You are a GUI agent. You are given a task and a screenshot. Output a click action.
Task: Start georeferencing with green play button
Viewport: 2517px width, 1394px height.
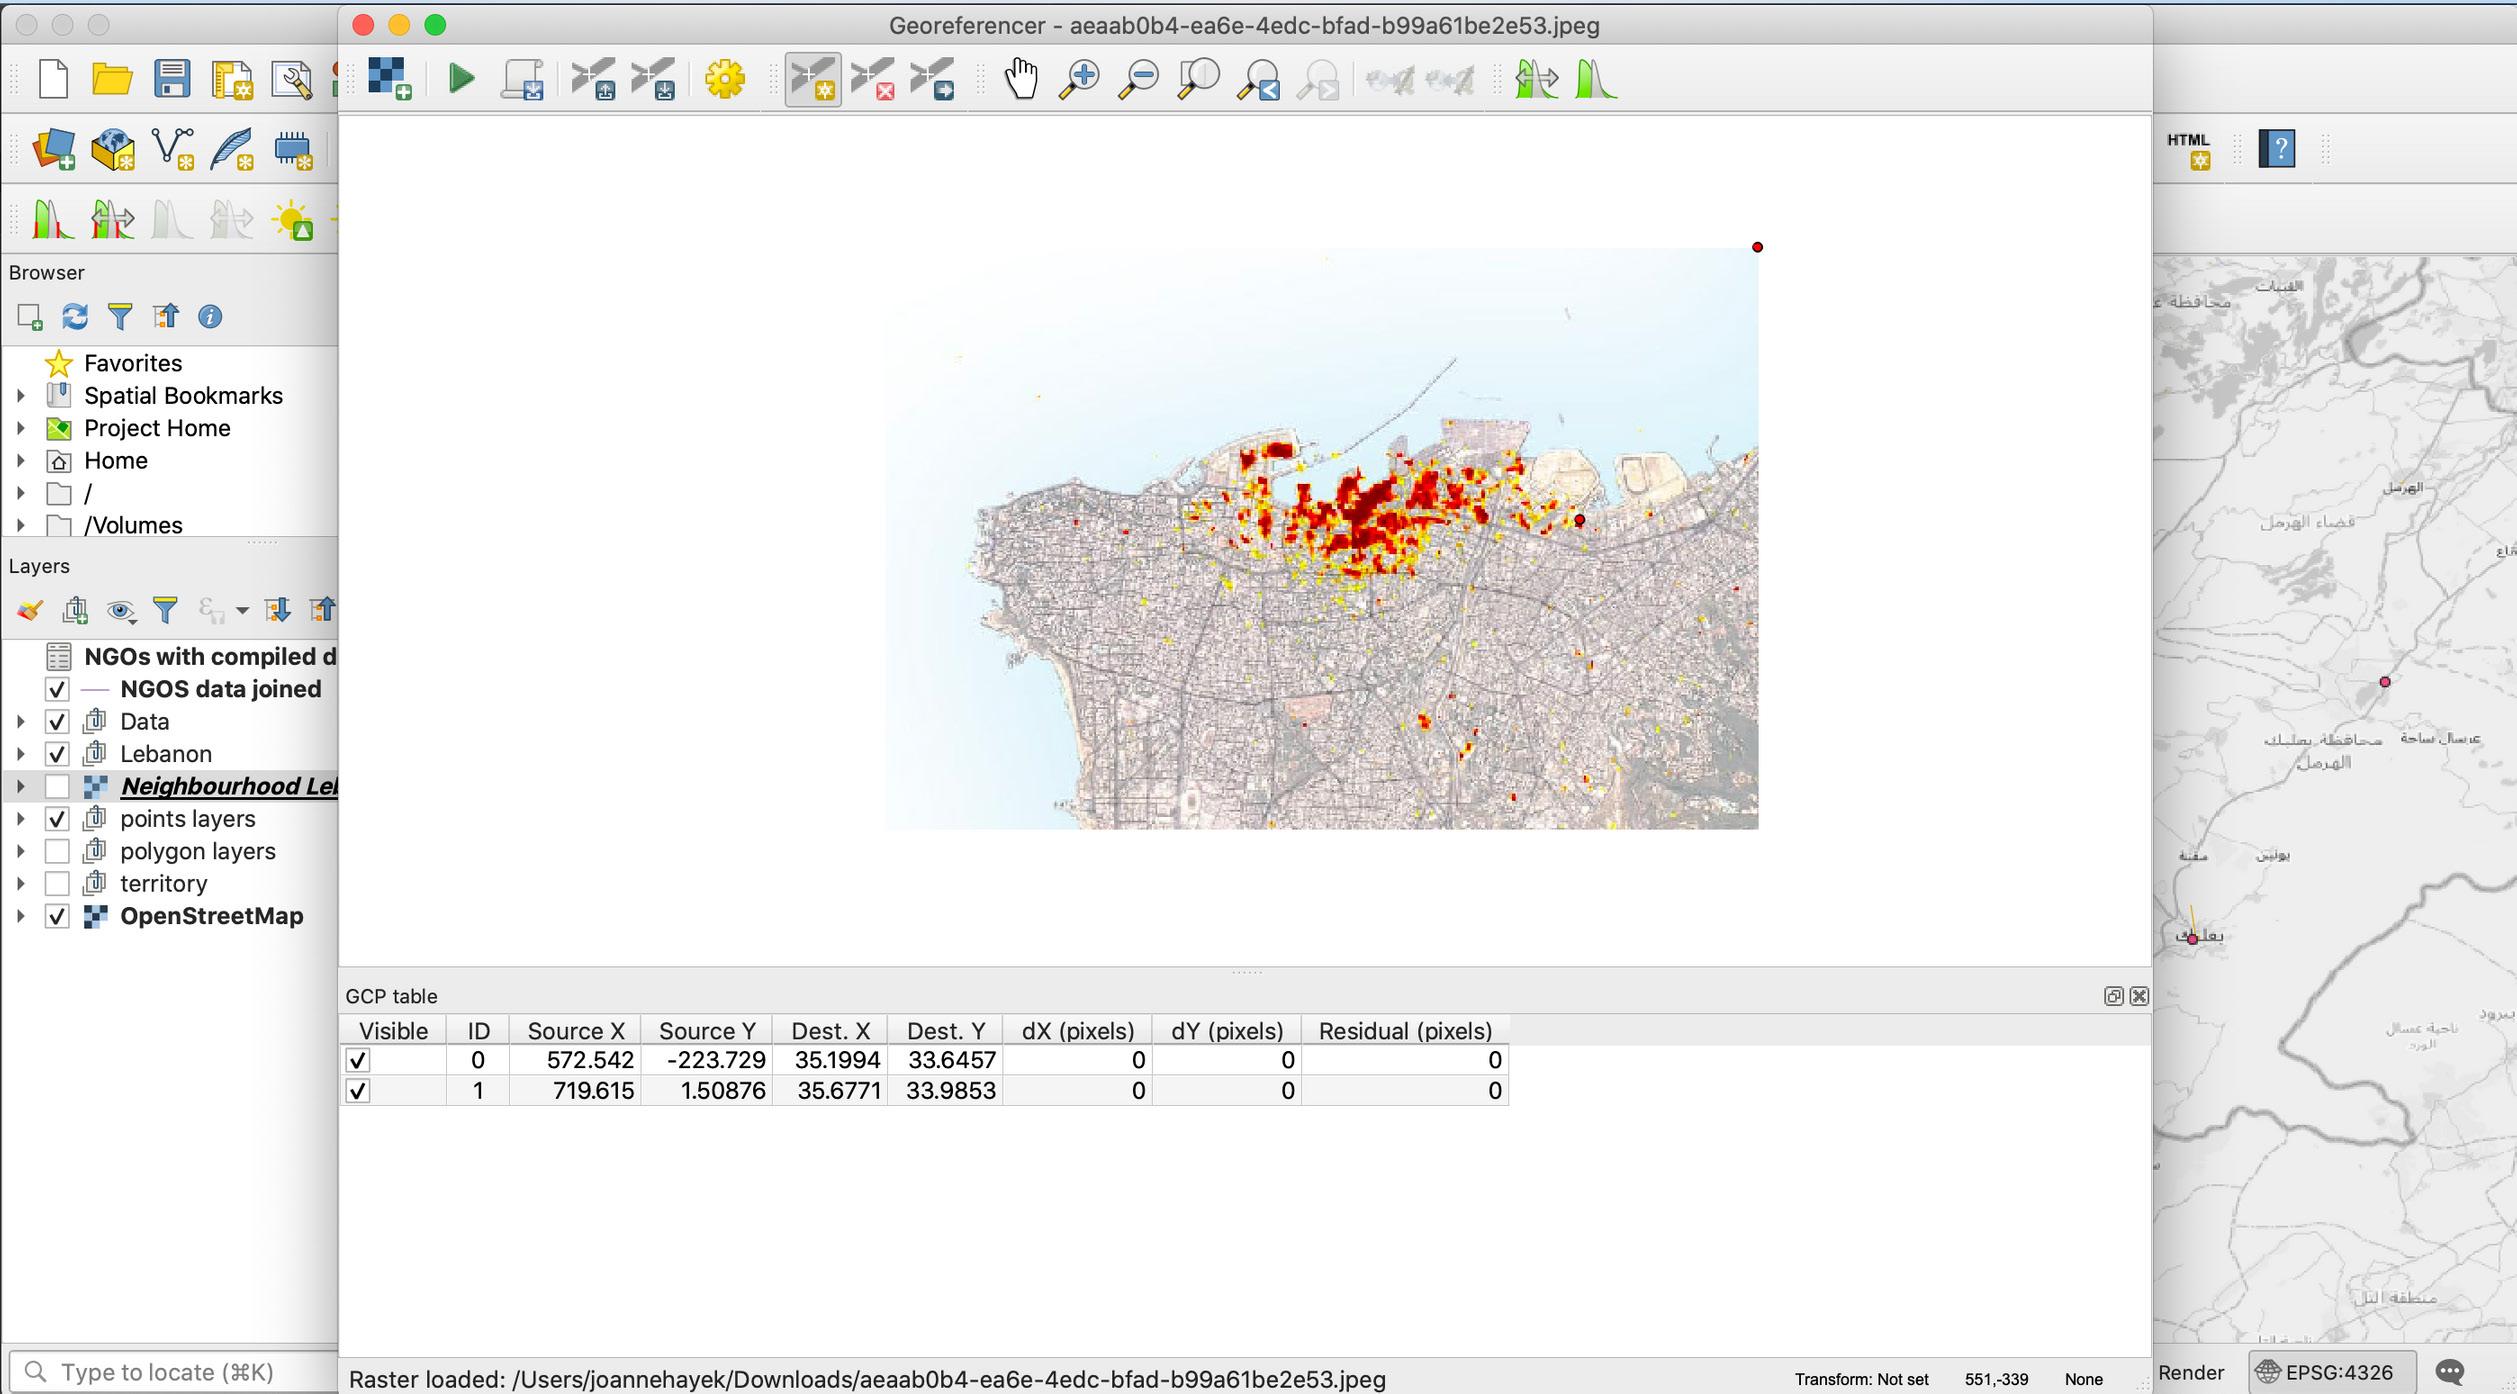coord(461,79)
